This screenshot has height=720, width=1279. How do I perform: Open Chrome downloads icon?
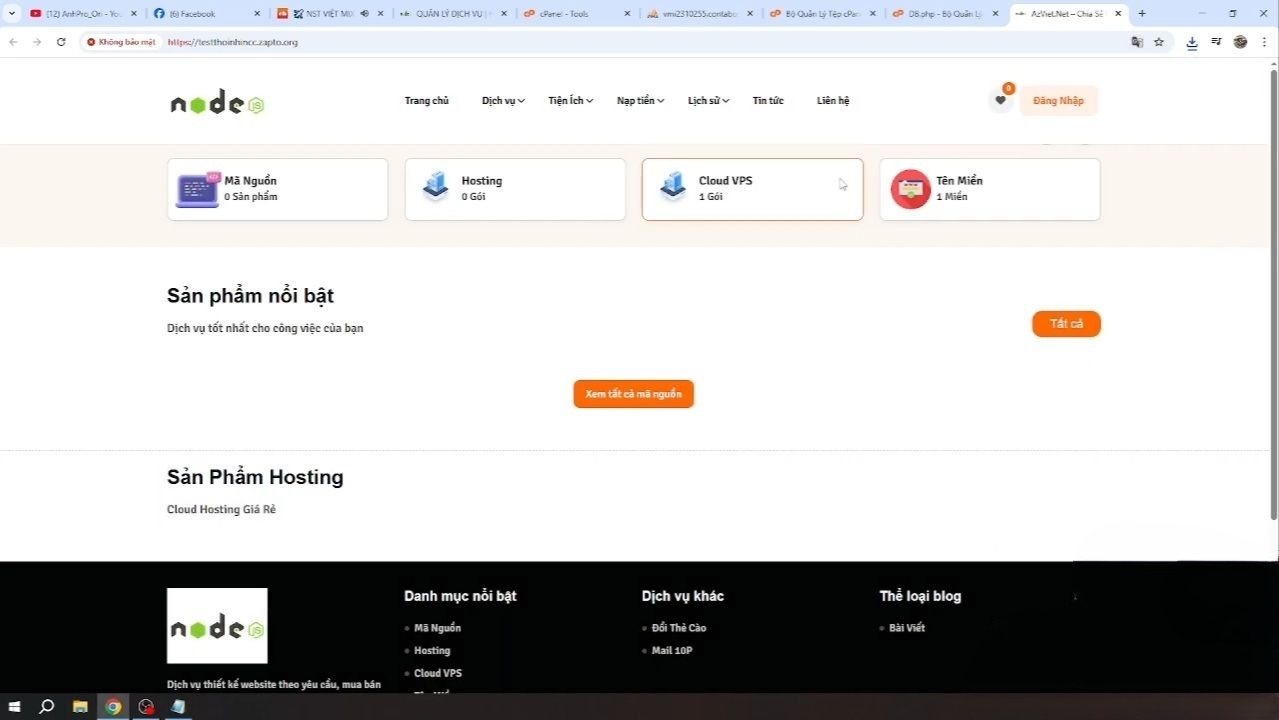(1191, 42)
